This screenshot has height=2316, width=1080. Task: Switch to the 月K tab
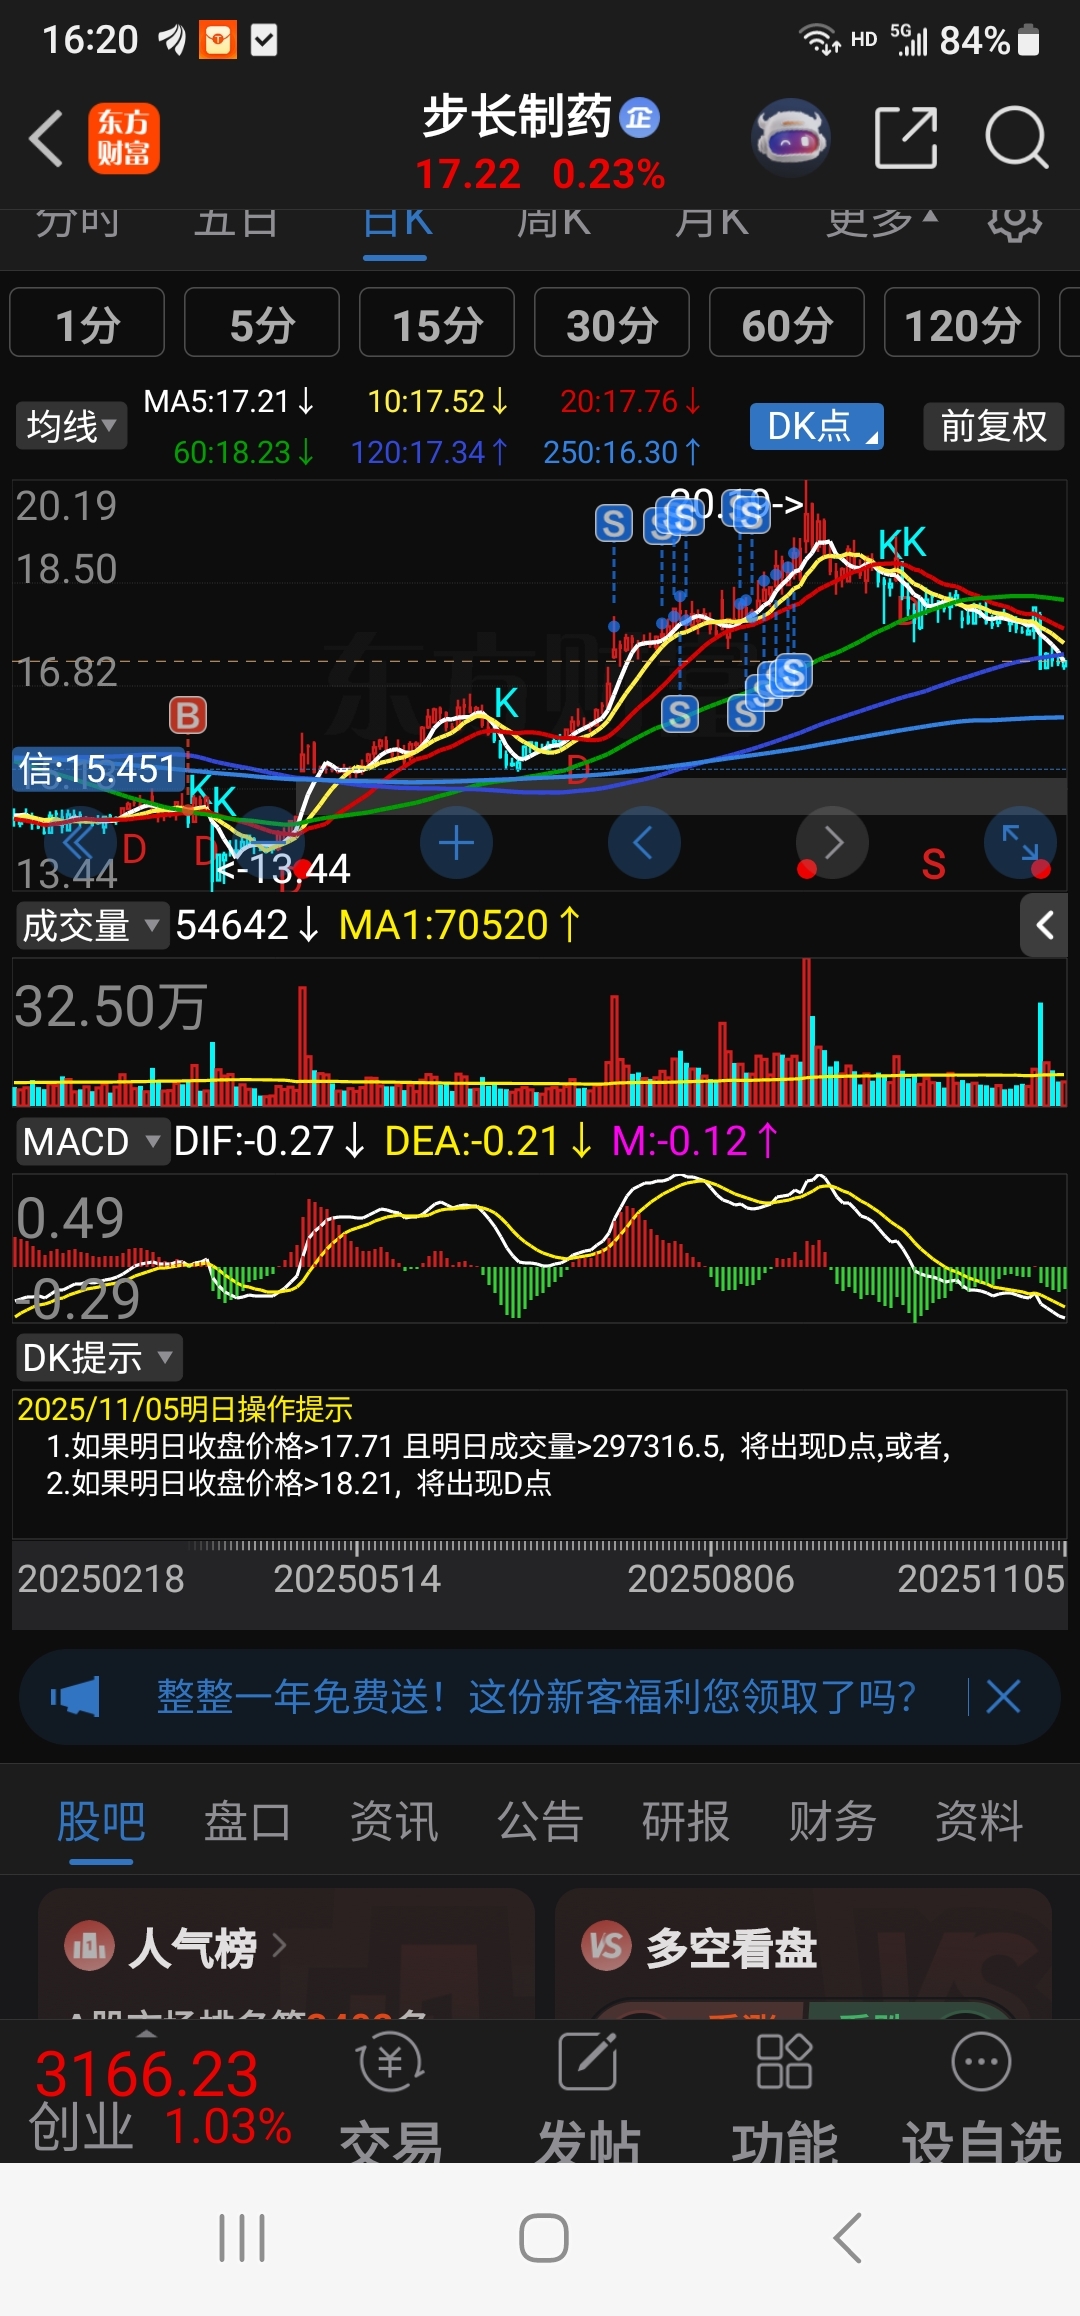click(711, 222)
